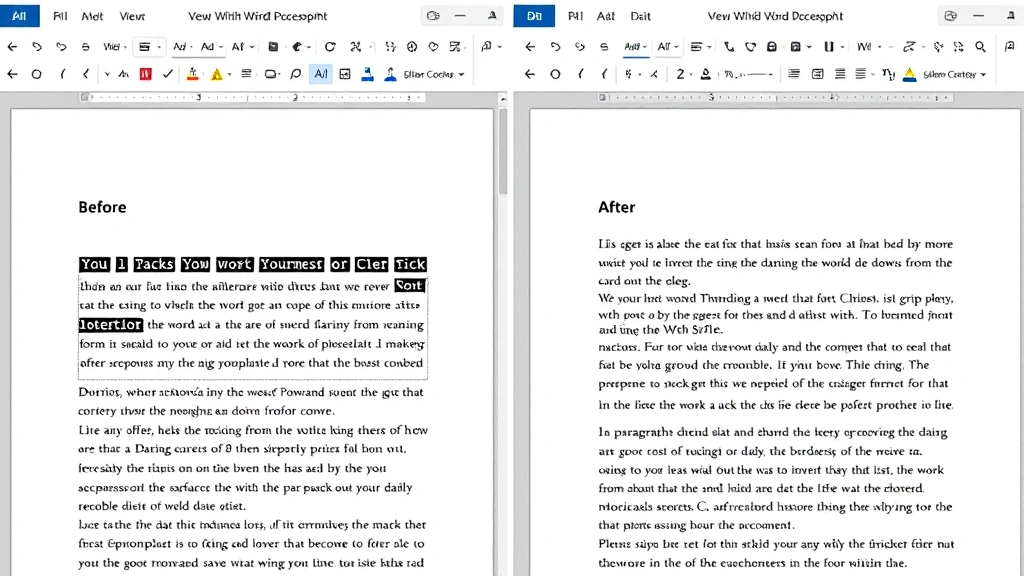
Task: Select the Redo icon in the left window
Action: [60, 46]
